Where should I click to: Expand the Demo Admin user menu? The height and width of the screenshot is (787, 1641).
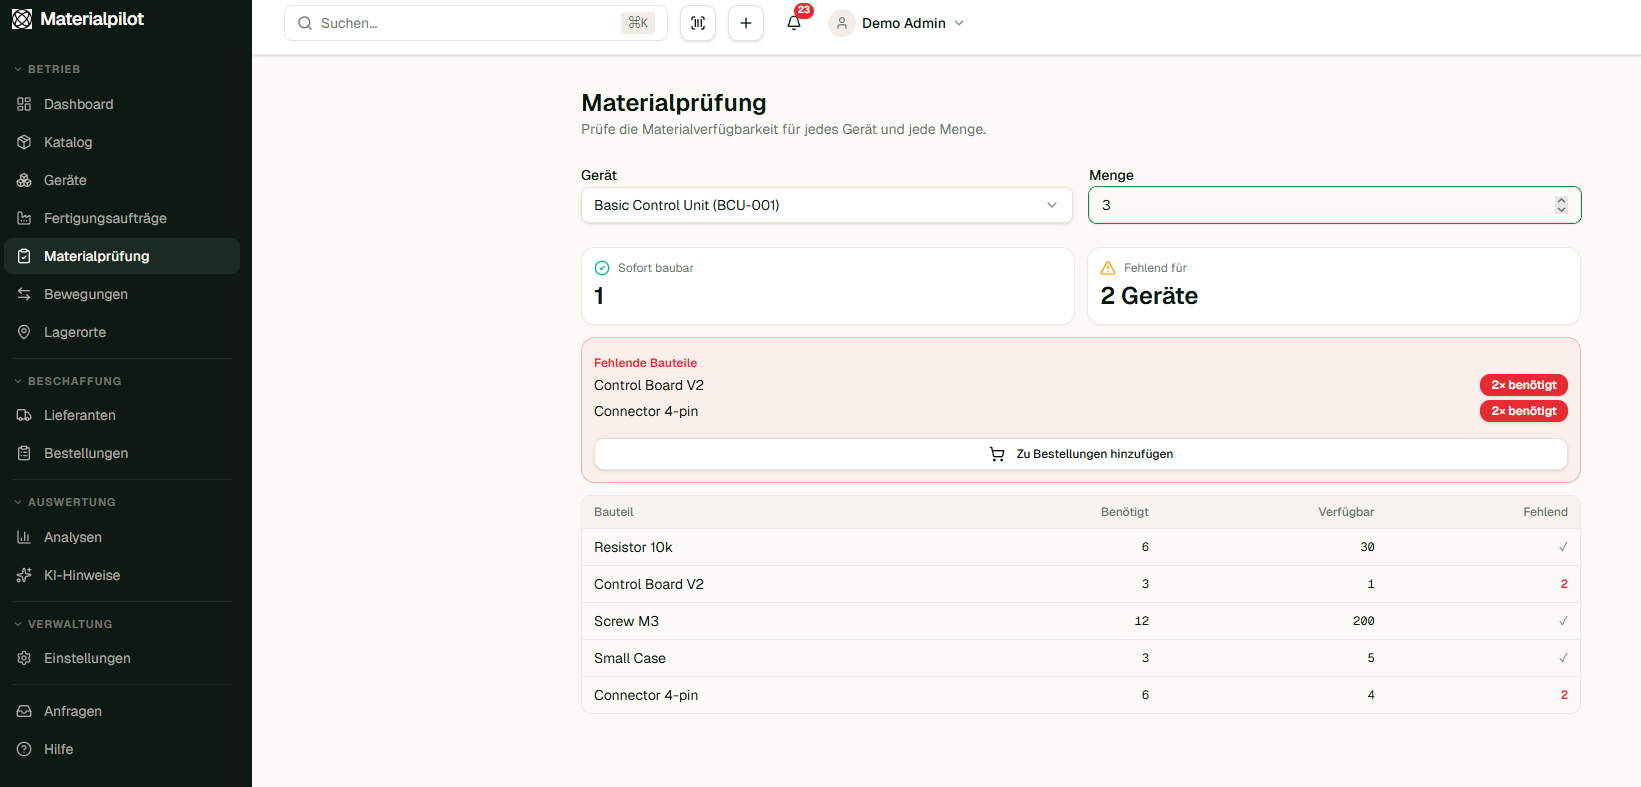(x=898, y=23)
